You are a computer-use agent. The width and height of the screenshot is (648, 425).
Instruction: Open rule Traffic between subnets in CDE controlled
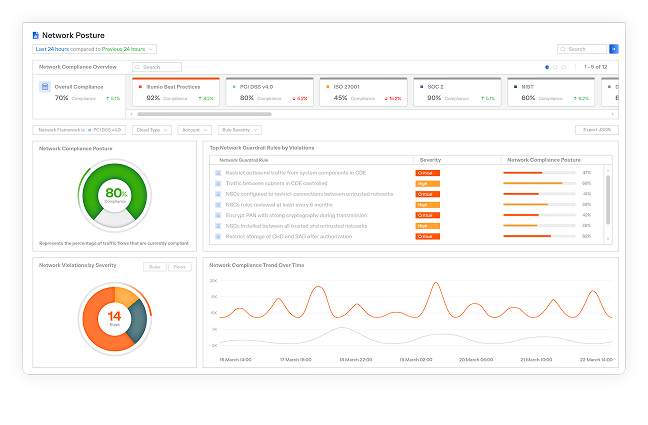276,184
